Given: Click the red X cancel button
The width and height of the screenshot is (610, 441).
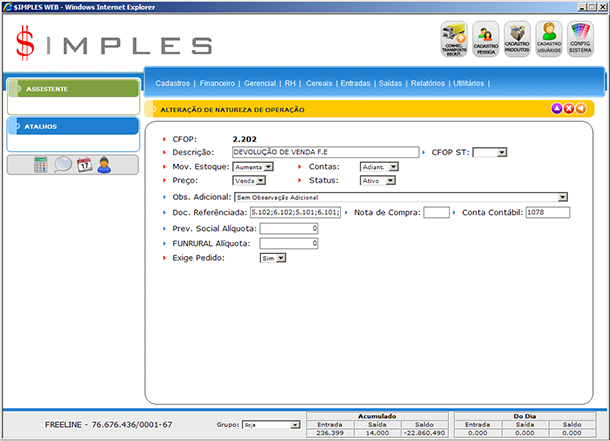Looking at the screenshot, I should pyautogui.click(x=569, y=109).
